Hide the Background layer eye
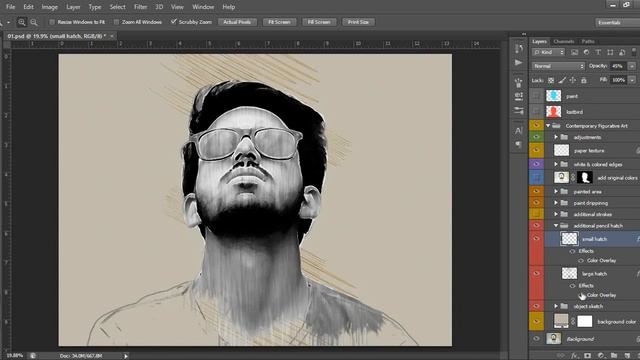The width and height of the screenshot is (640, 360). 536,338
